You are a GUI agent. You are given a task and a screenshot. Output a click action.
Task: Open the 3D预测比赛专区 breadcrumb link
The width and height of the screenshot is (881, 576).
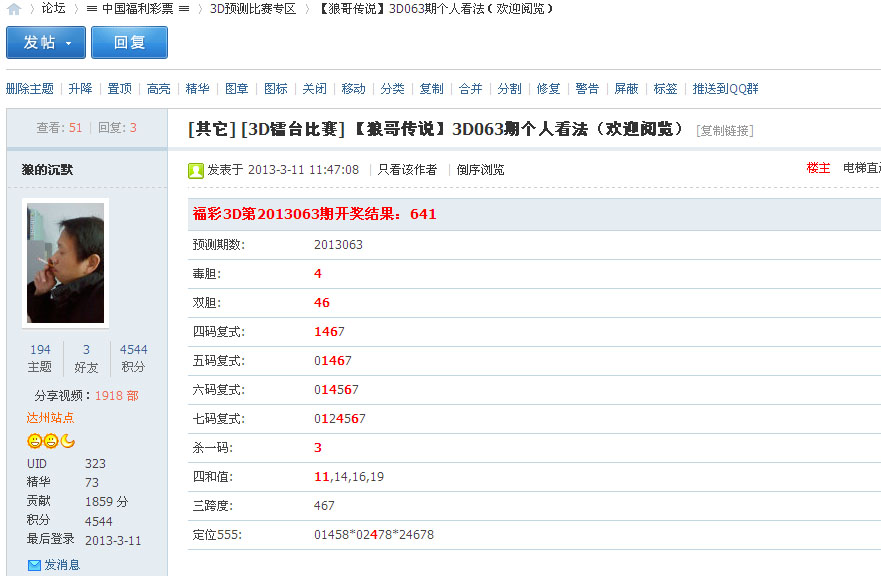coord(253,8)
